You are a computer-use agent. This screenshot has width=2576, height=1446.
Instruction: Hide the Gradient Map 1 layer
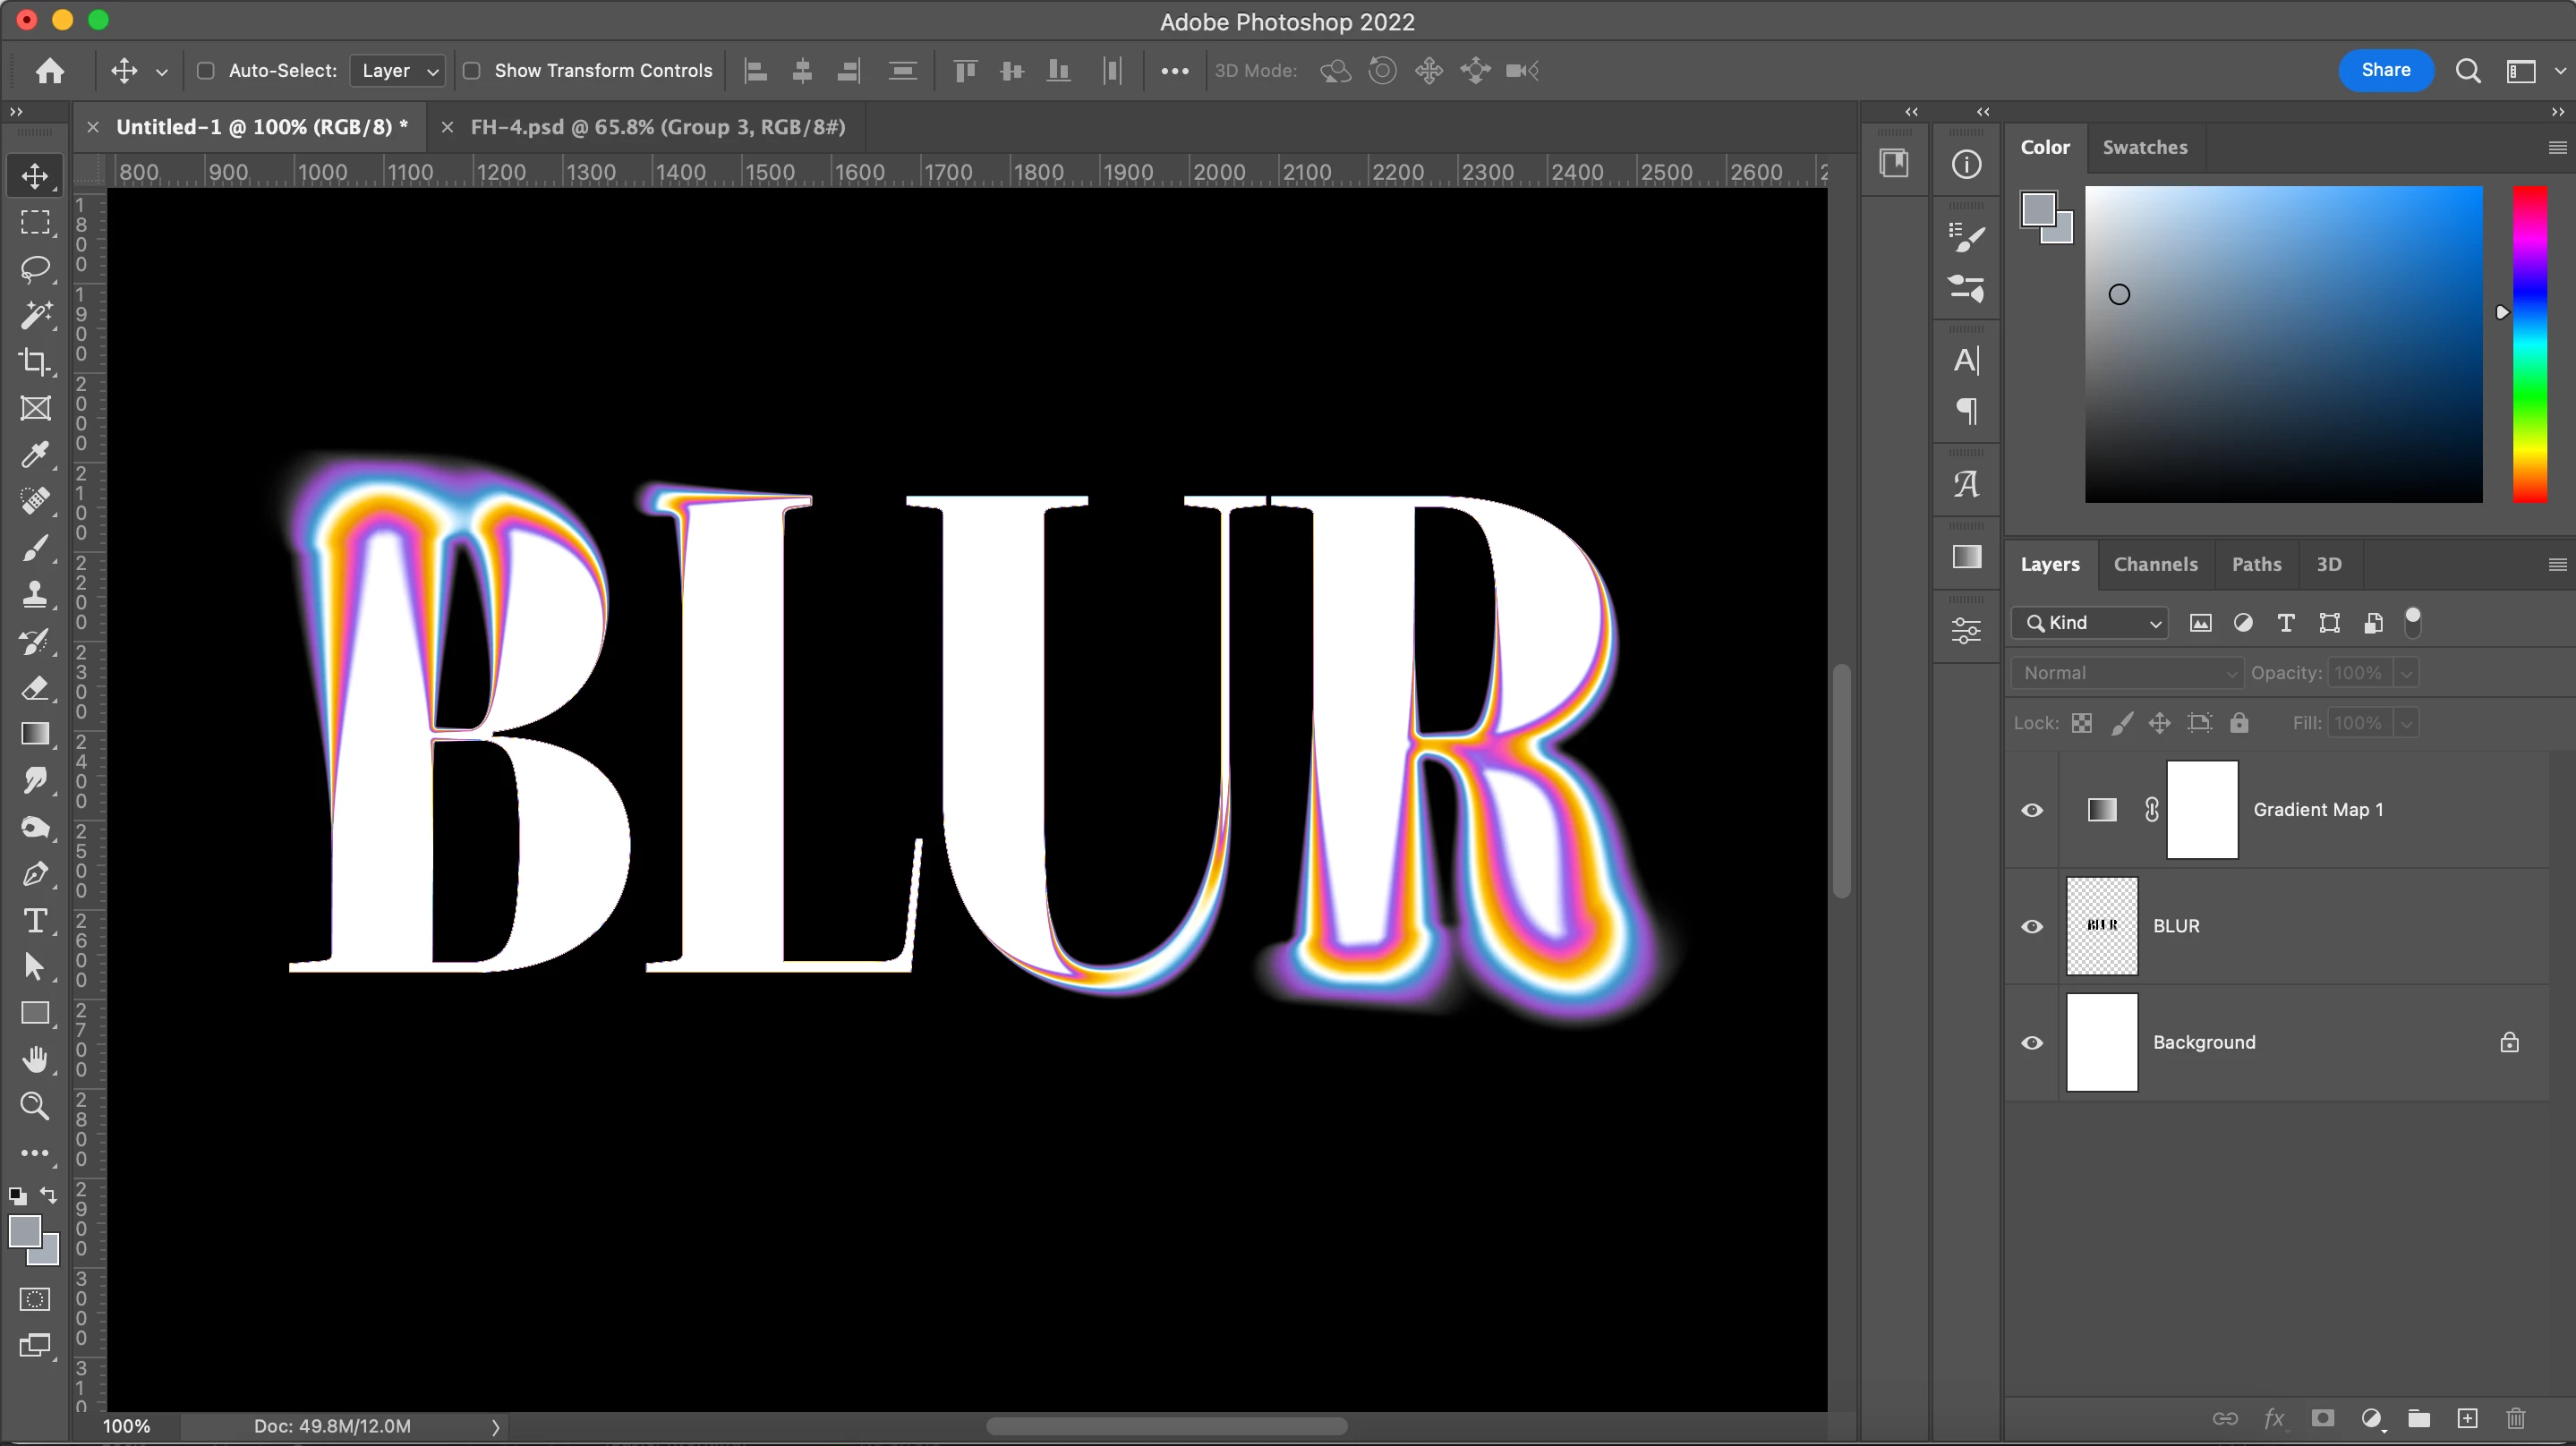[x=2032, y=810]
